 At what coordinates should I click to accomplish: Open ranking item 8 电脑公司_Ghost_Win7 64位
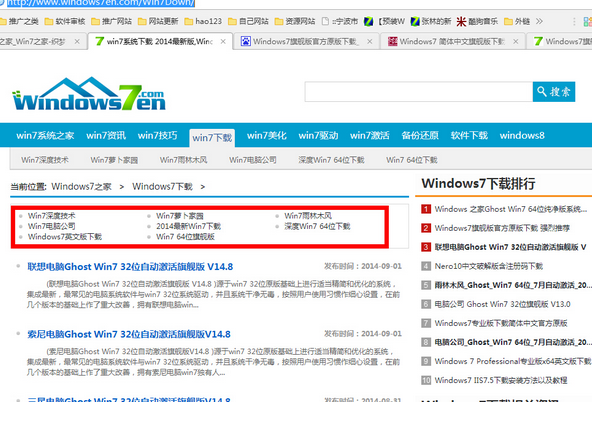click(513, 342)
